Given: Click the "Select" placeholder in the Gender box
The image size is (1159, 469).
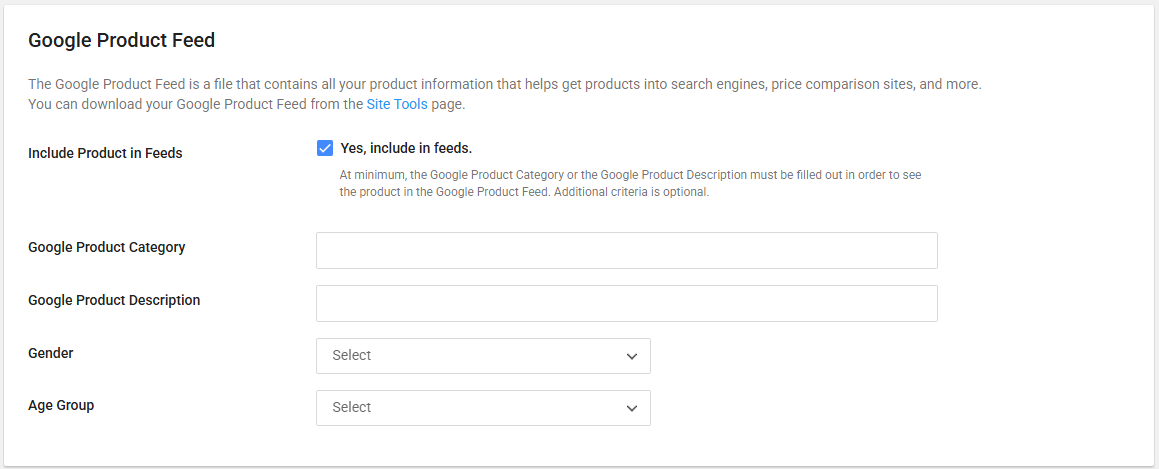Looking at the screenshot, I should tap(352, 356).
